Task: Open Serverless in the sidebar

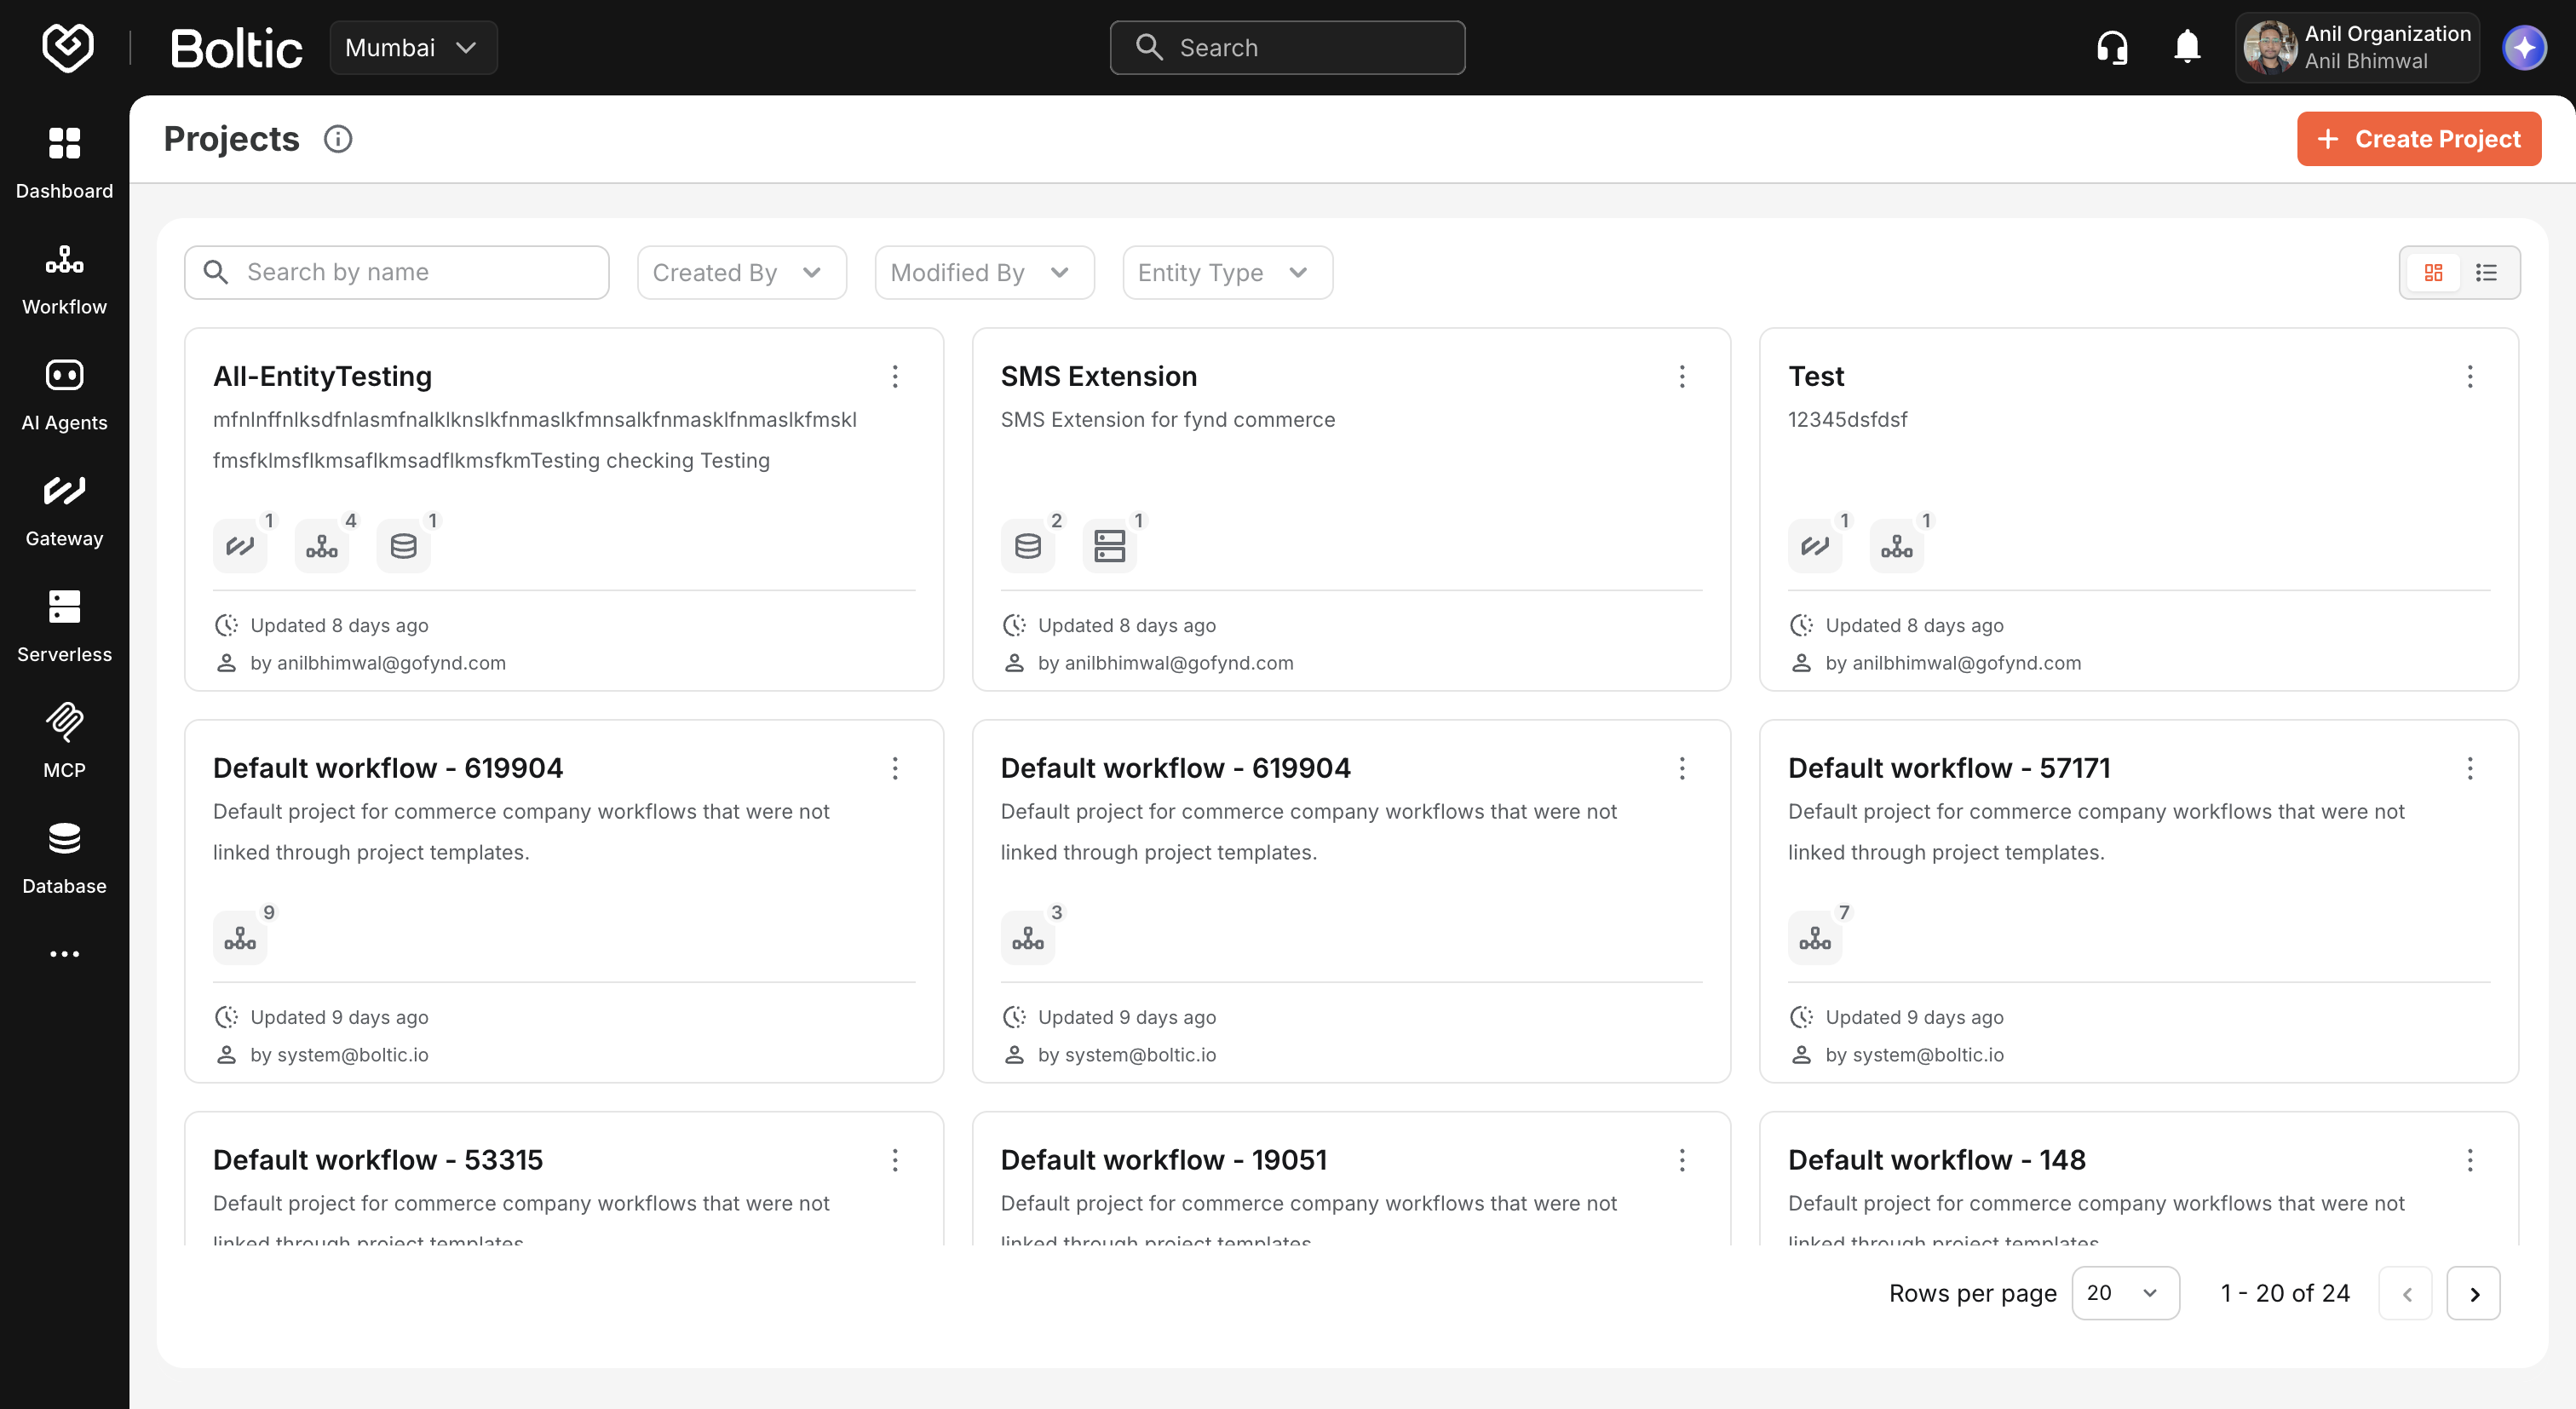Action: [x=64, y=627]
